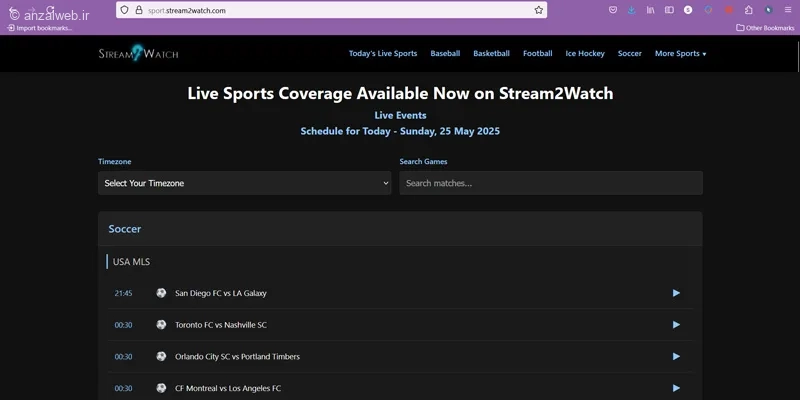Screen dimensions: 800x400
Task: Click the site security padlock icon
Action: (138, 10)
